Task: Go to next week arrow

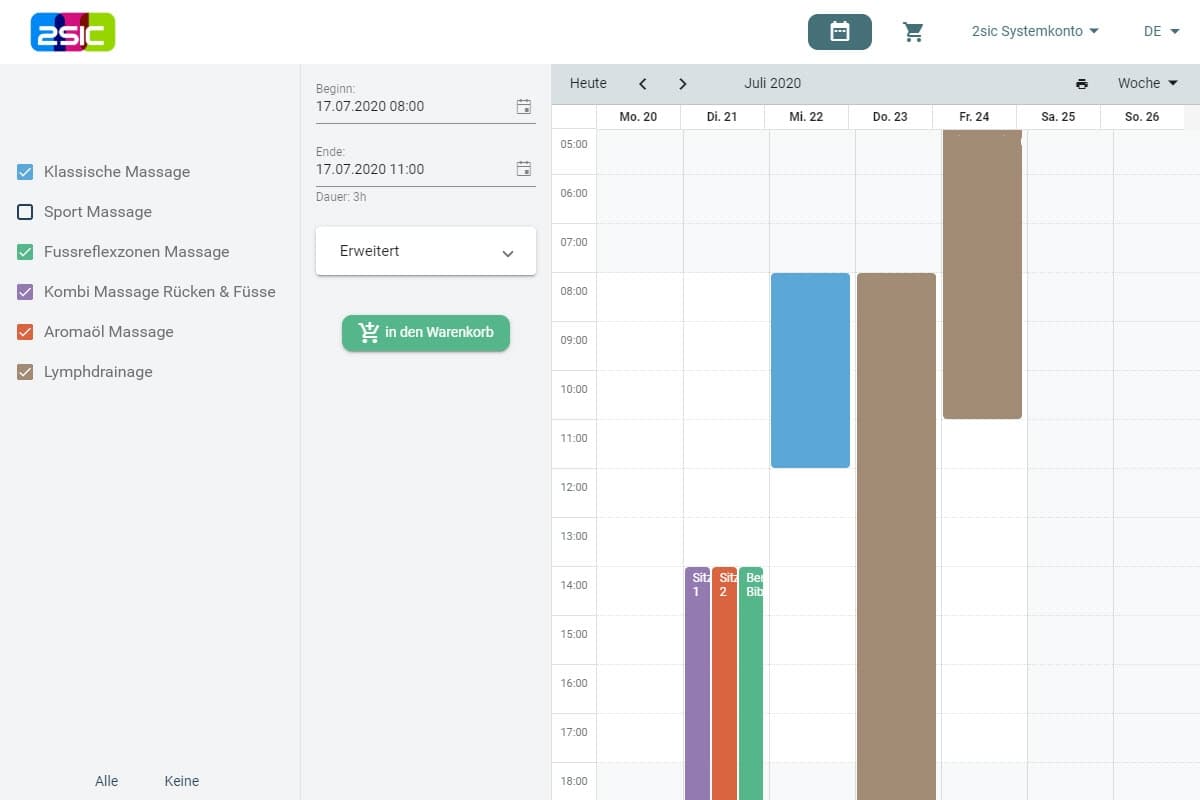Action: pos(683,84)
